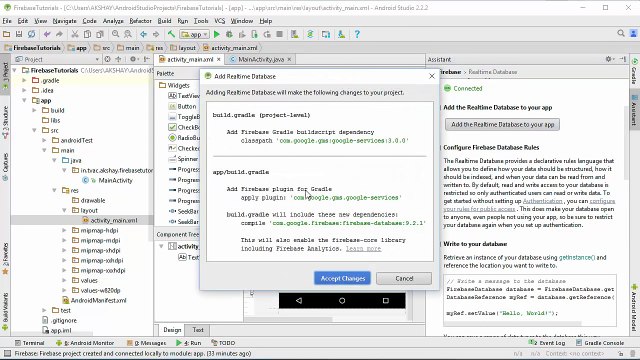Screen dimensions: 640x360
Task: Click the Sync Project with Gradle icon
Action: (310, 34)
